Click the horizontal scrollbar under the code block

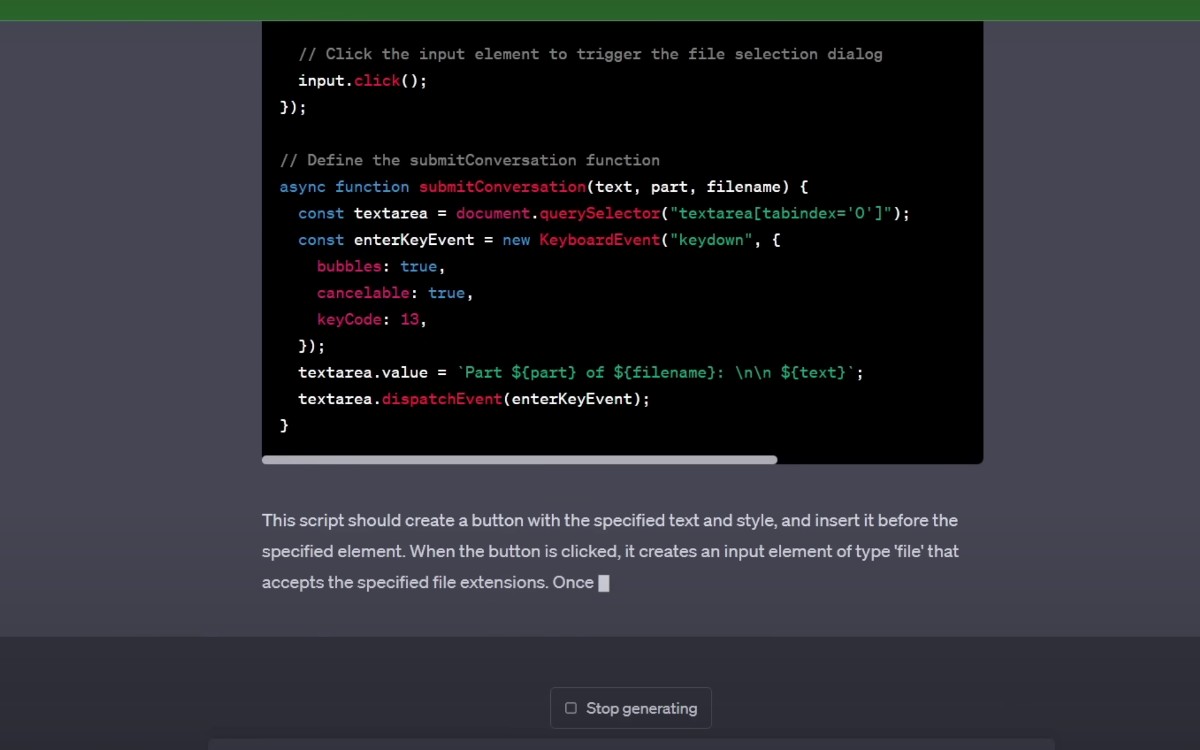(520, 460)
